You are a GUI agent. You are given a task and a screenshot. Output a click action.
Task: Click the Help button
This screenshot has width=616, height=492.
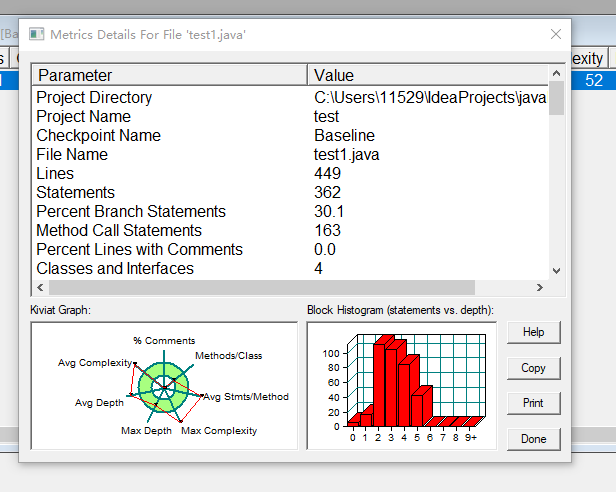[x=534, y=332]
